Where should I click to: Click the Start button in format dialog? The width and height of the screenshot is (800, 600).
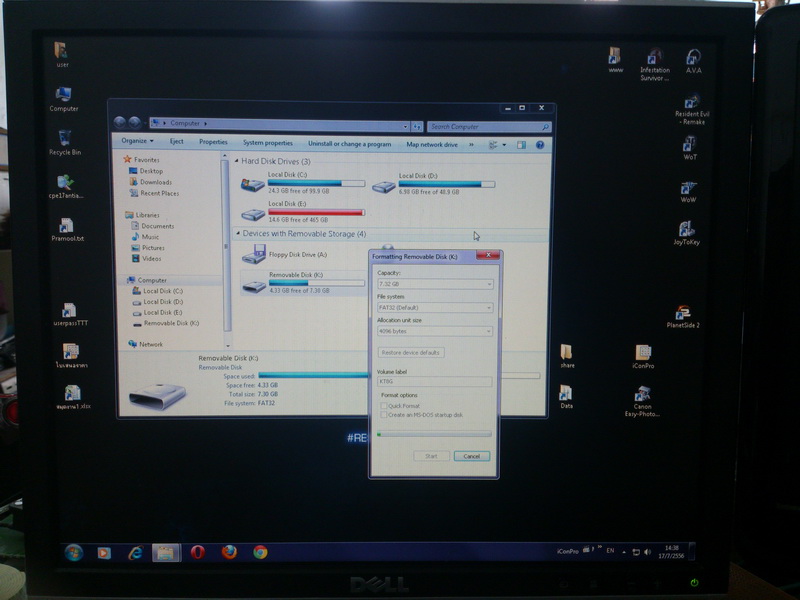pos(431,456)
